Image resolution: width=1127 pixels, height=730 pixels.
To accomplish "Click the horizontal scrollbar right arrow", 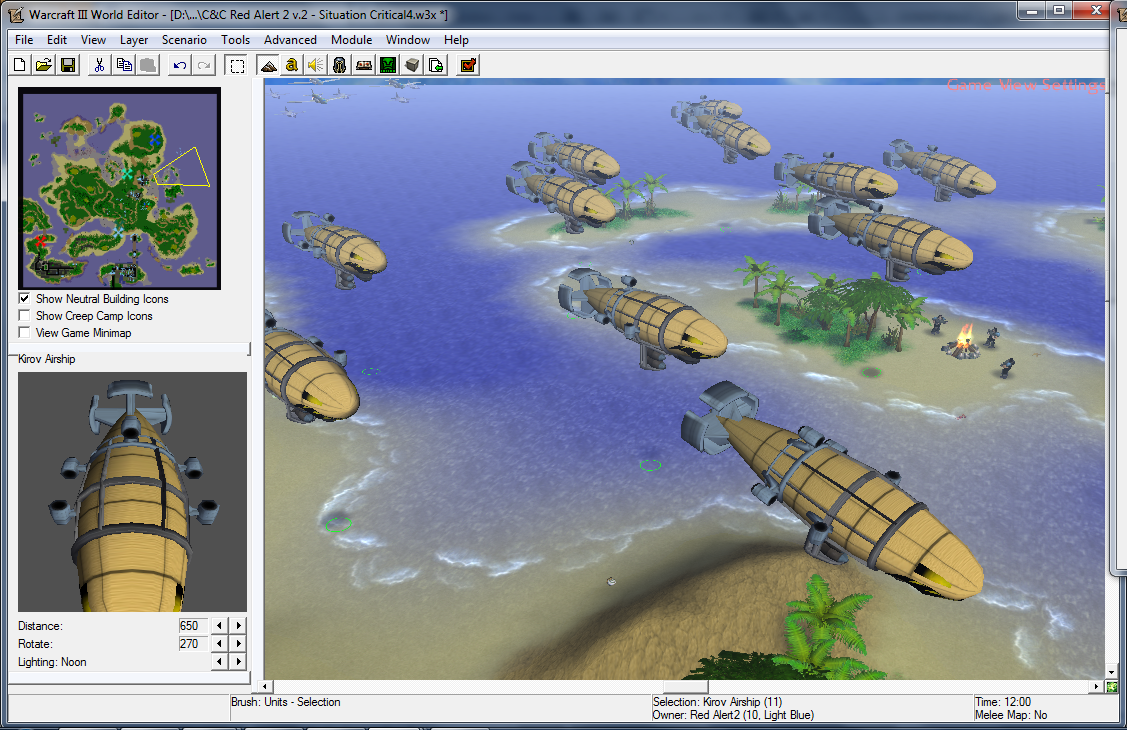I will (1096, 687).
